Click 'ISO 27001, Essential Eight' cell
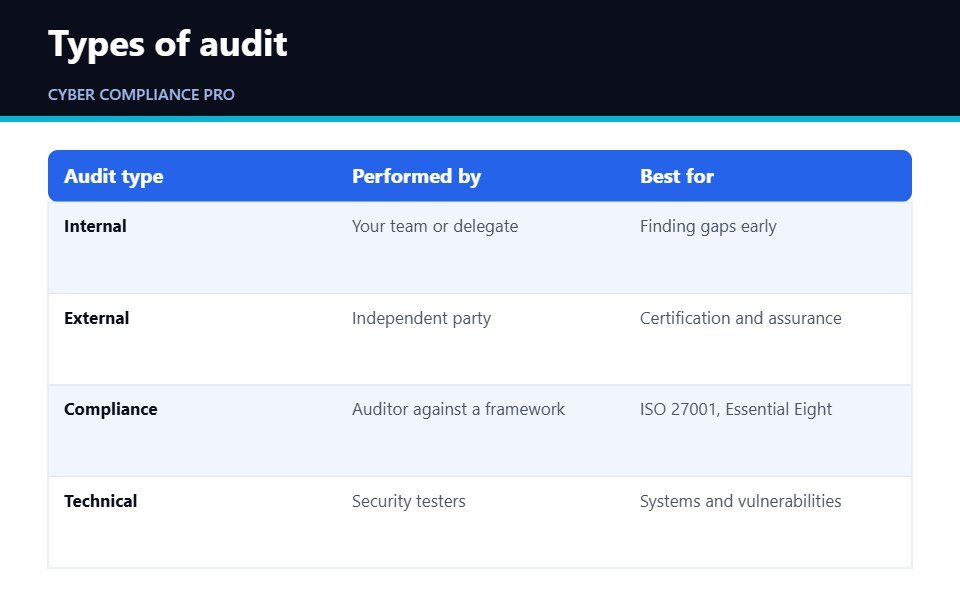960x608 pixels. pyautogui.click(x=735, y=410)
